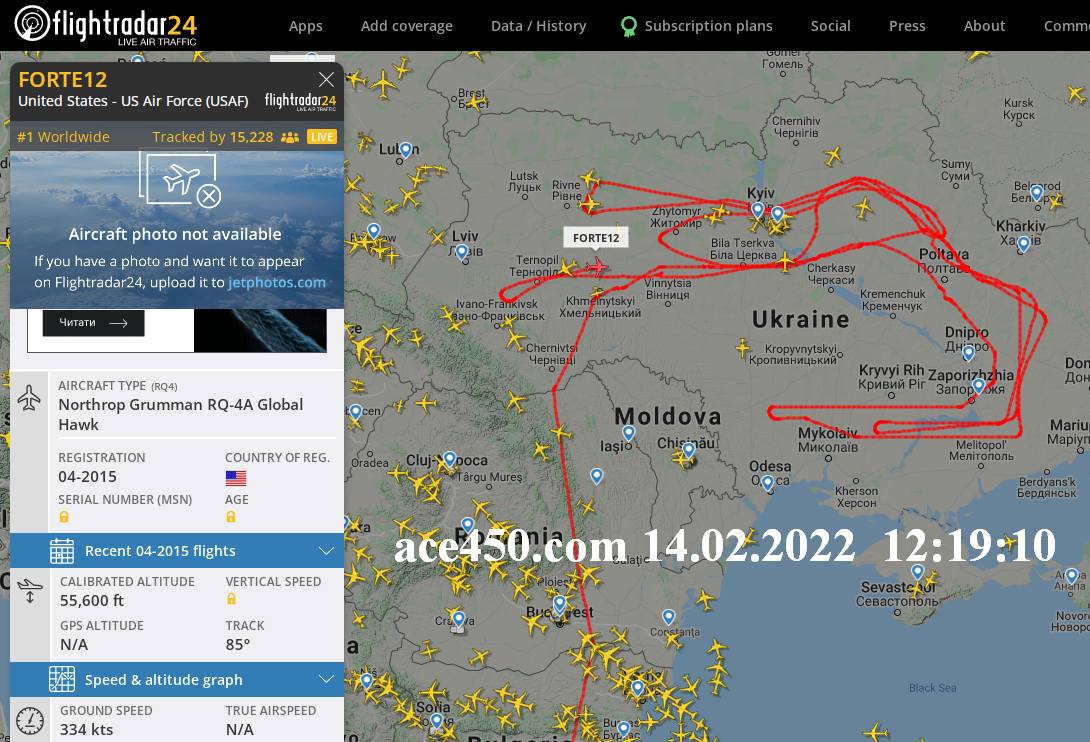Click the locked Age padlock icon

[231, 517]
